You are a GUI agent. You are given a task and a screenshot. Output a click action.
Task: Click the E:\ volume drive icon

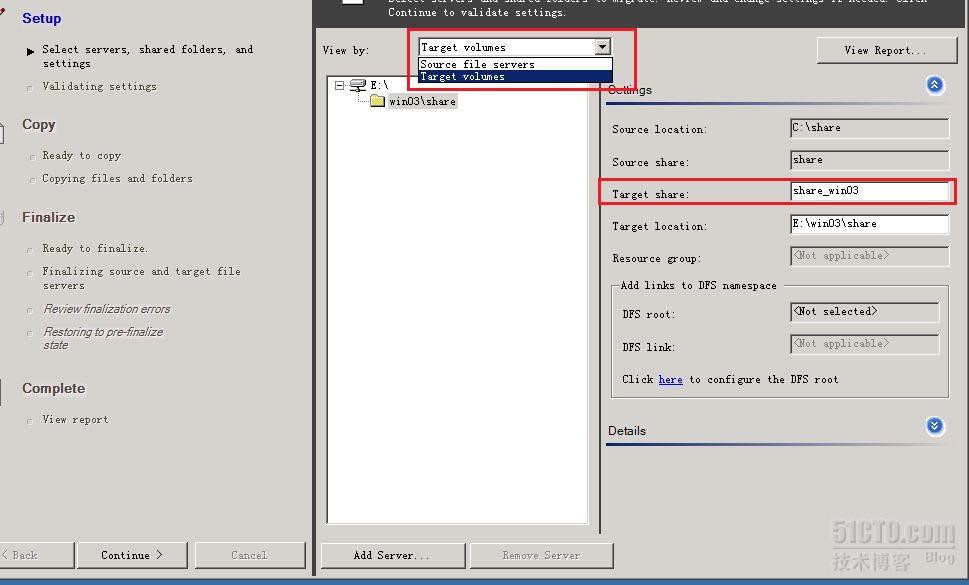[358, 86]
